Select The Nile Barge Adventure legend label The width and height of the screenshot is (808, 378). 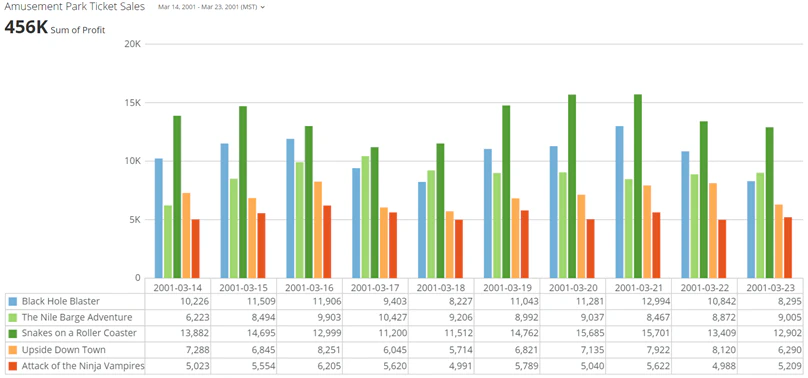coord(77,317)
